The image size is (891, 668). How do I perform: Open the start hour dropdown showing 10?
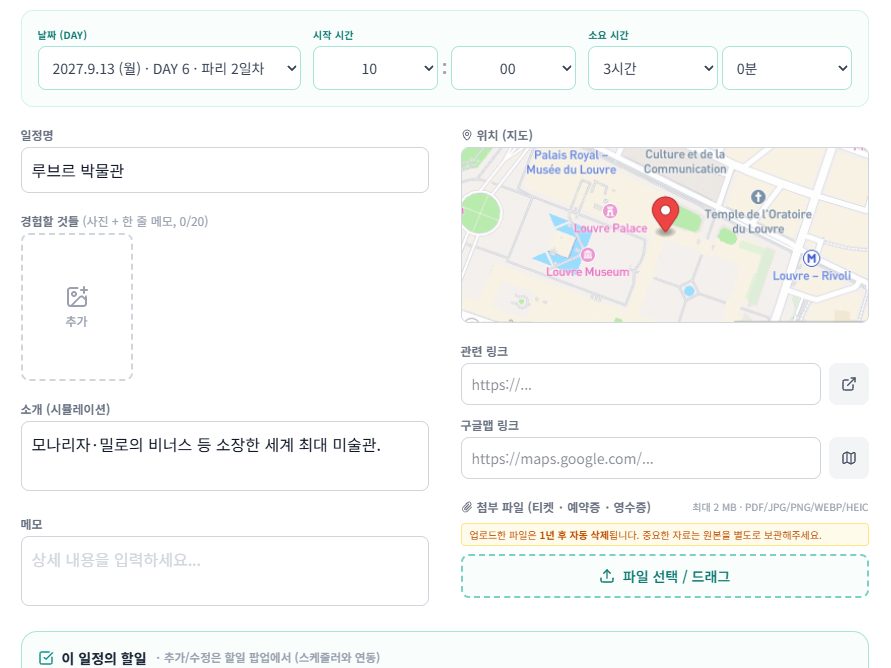(375, 68)
